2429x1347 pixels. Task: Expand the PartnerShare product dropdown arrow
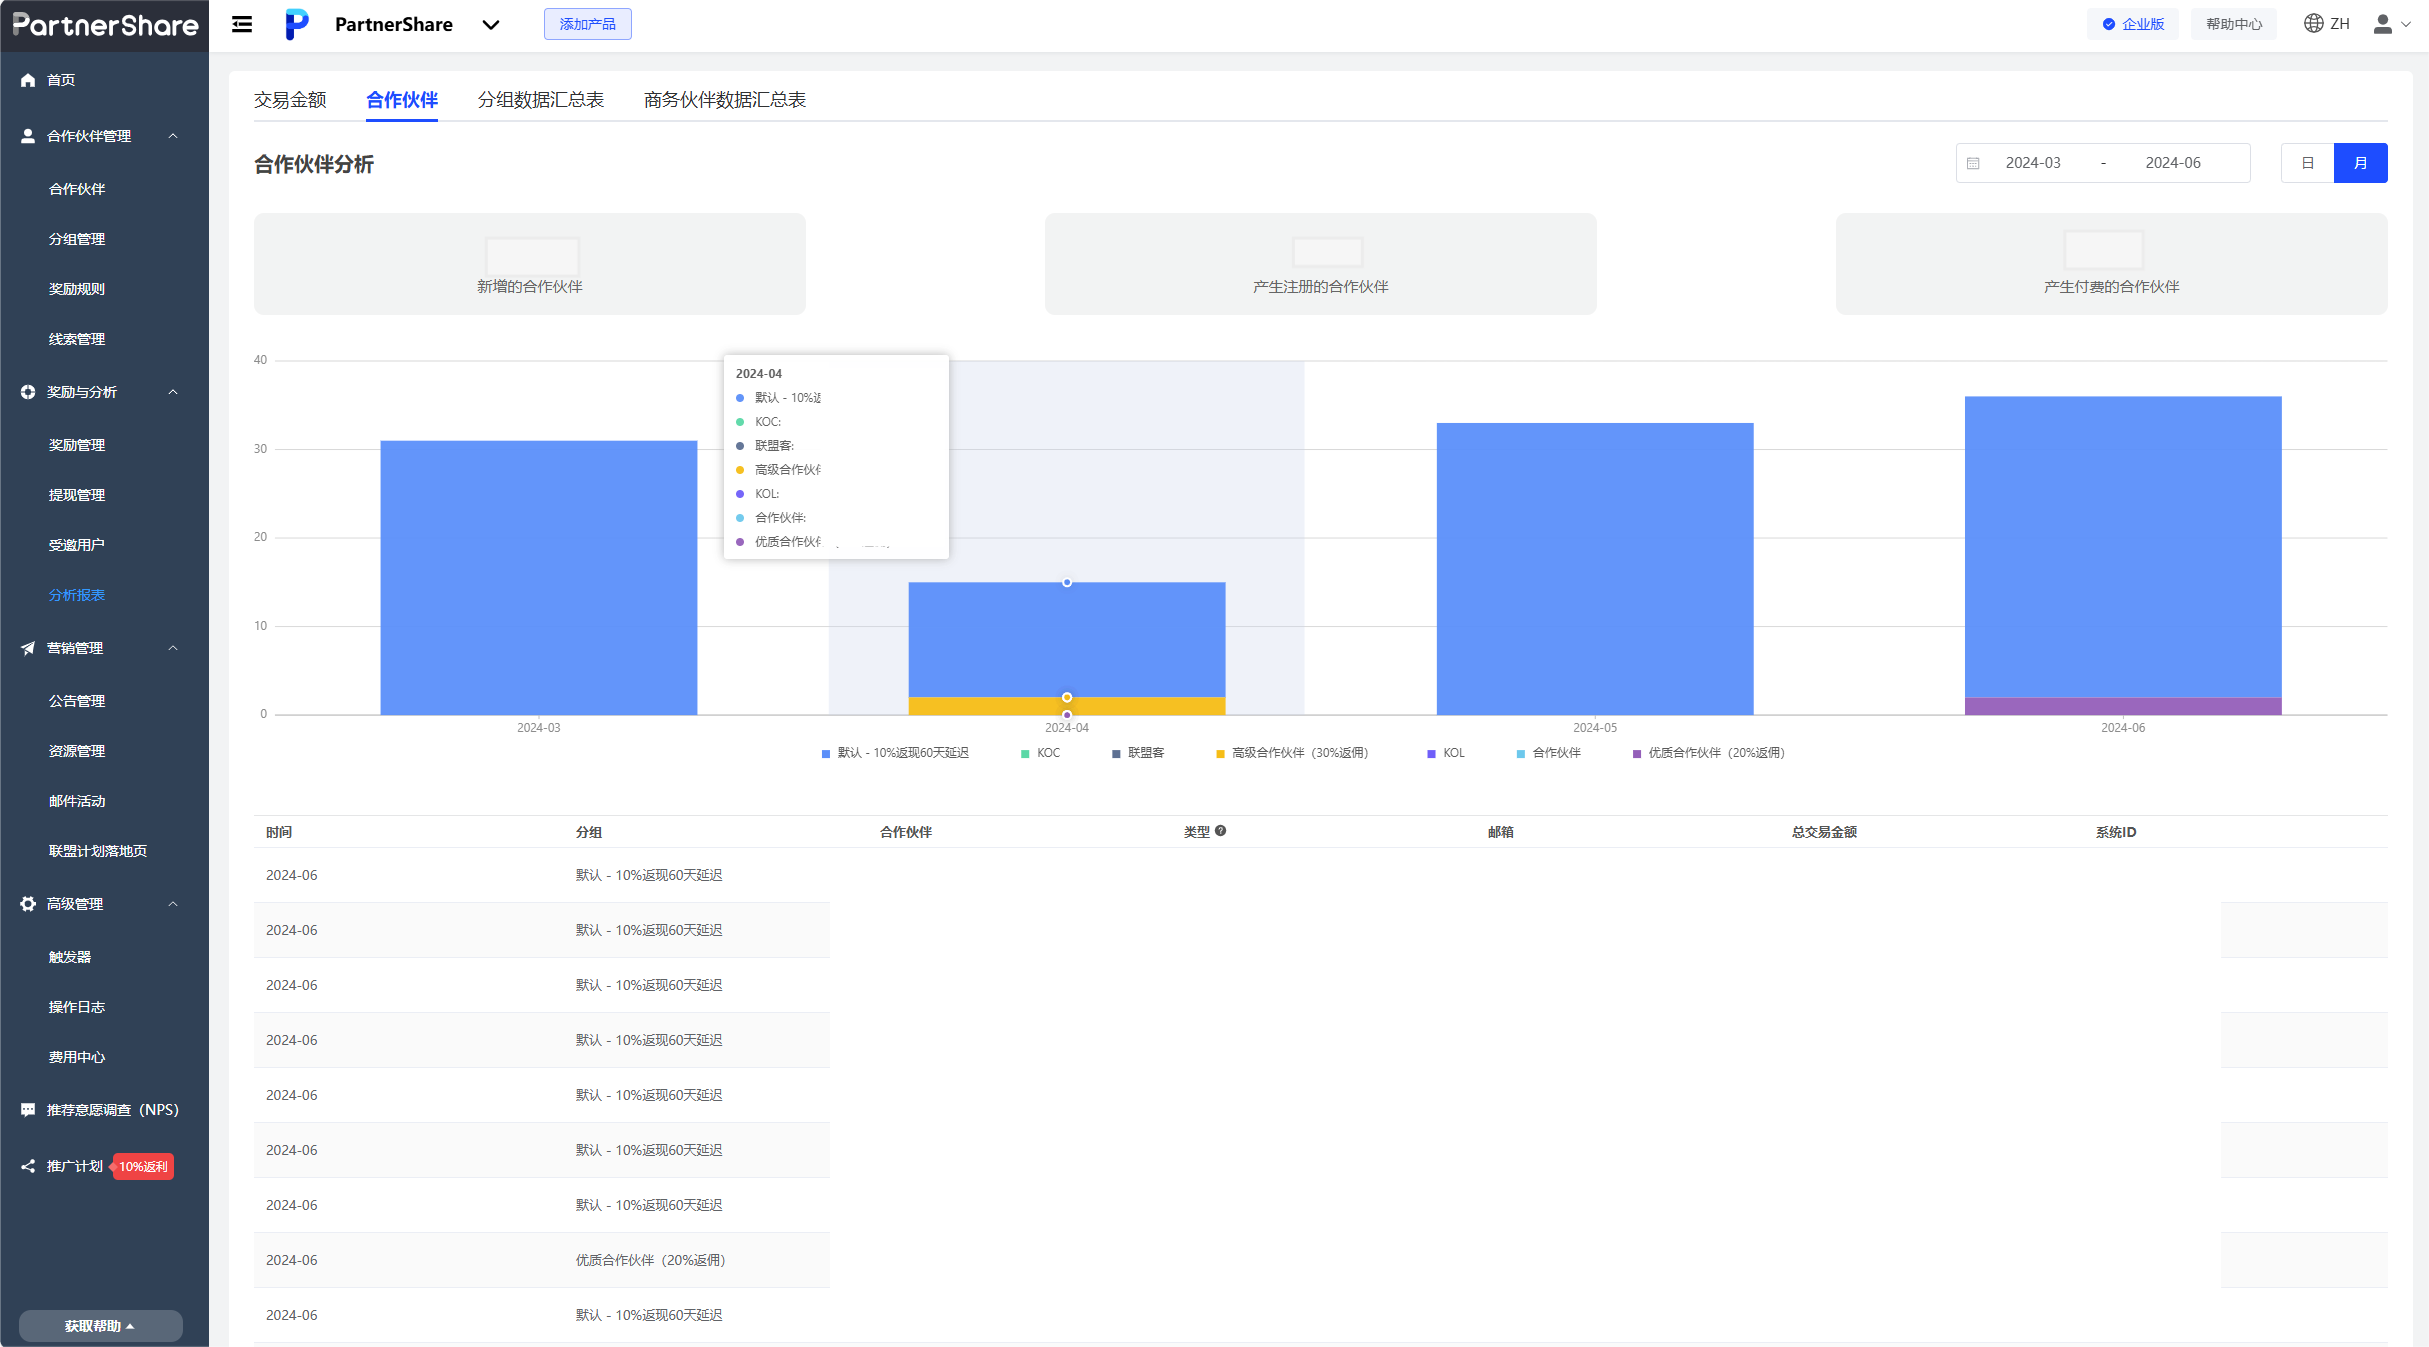[x=491, y=25]
